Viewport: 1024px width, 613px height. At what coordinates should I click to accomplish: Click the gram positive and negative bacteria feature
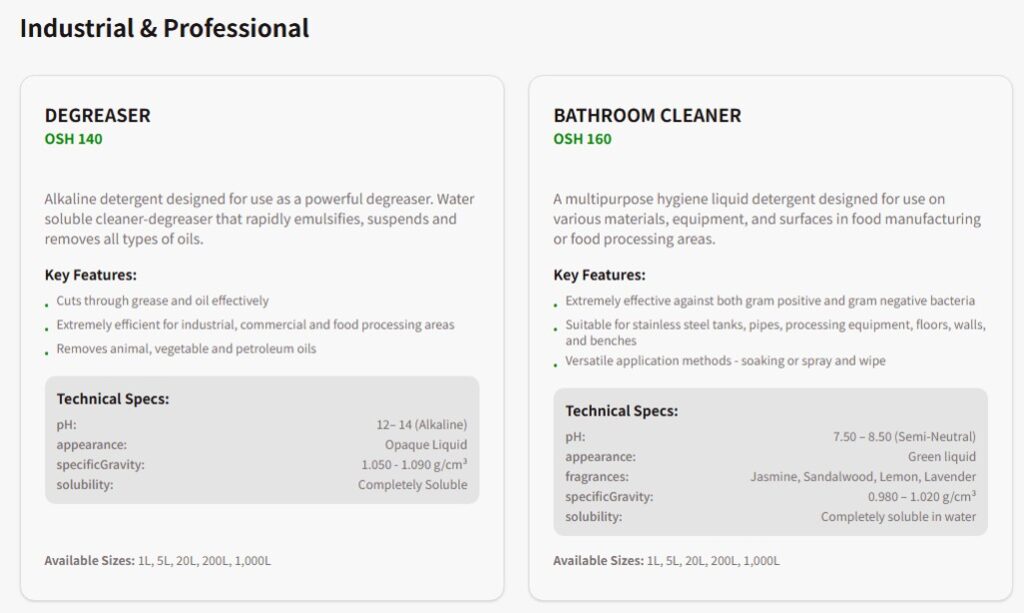pyautogui.click(x=769, y=300)
